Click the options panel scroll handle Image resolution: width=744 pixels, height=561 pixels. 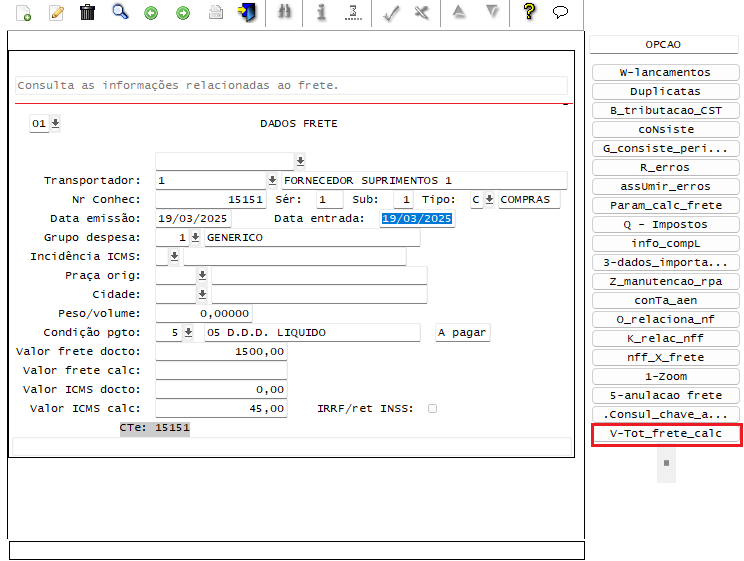[x=666, y=463]
